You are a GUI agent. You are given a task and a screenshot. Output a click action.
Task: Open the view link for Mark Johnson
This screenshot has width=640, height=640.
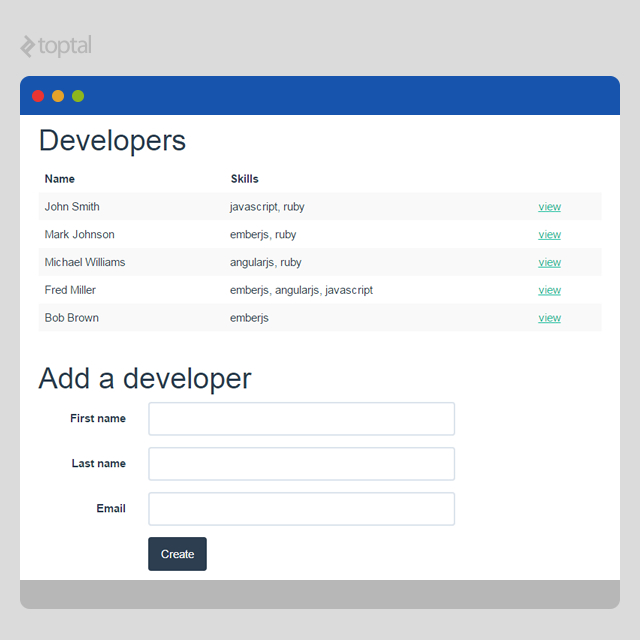pyautogui.click(x=549, y=235)
